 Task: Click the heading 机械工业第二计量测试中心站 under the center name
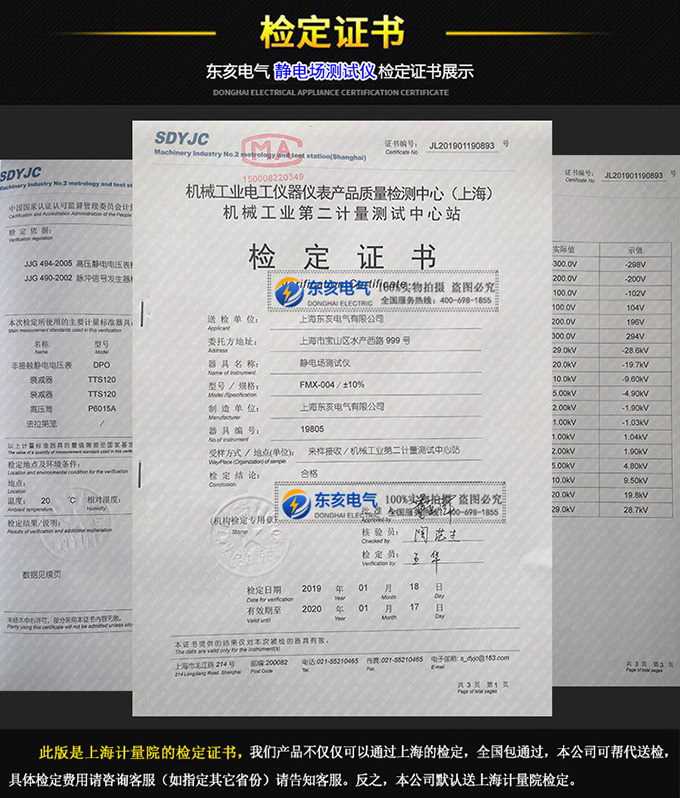pyautogui.click(x=342, y=213)
